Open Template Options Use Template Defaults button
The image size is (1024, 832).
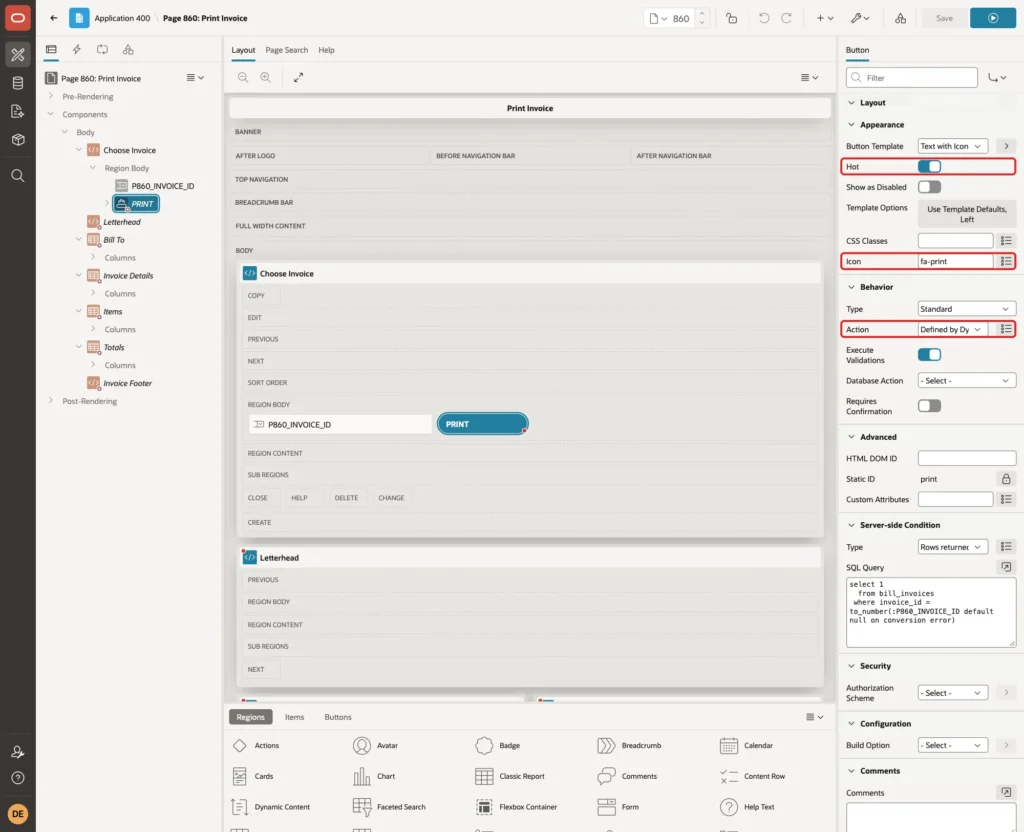point(967,214)
